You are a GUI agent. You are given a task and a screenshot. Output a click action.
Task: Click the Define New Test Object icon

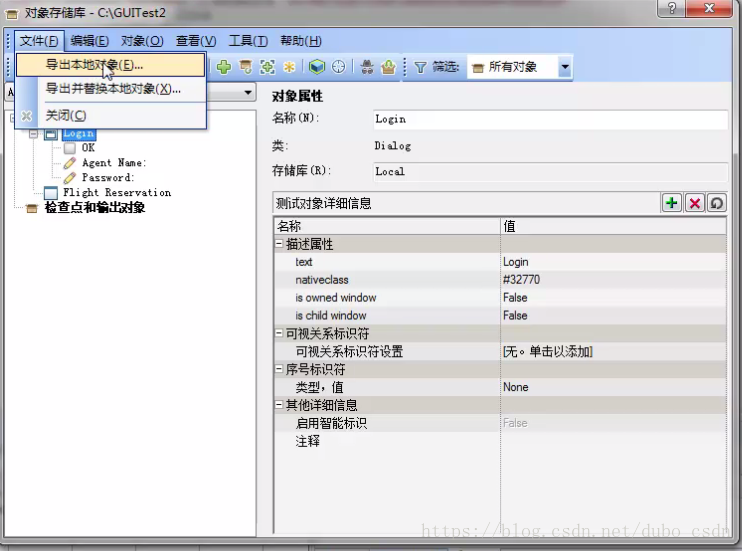267,67
